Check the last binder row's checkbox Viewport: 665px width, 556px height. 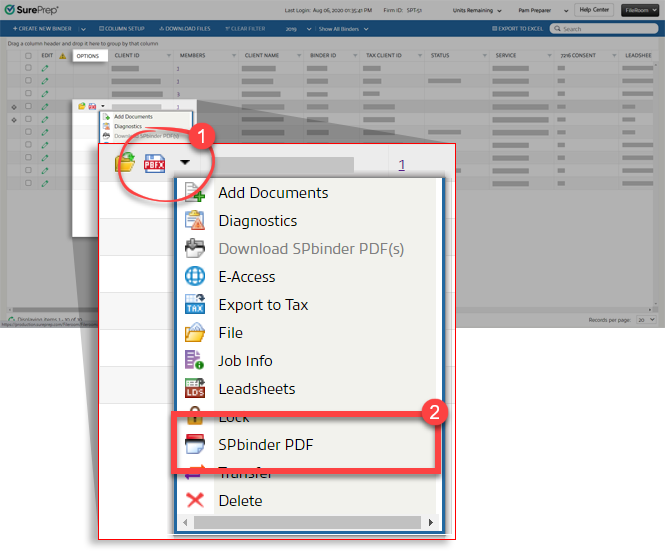28,183
